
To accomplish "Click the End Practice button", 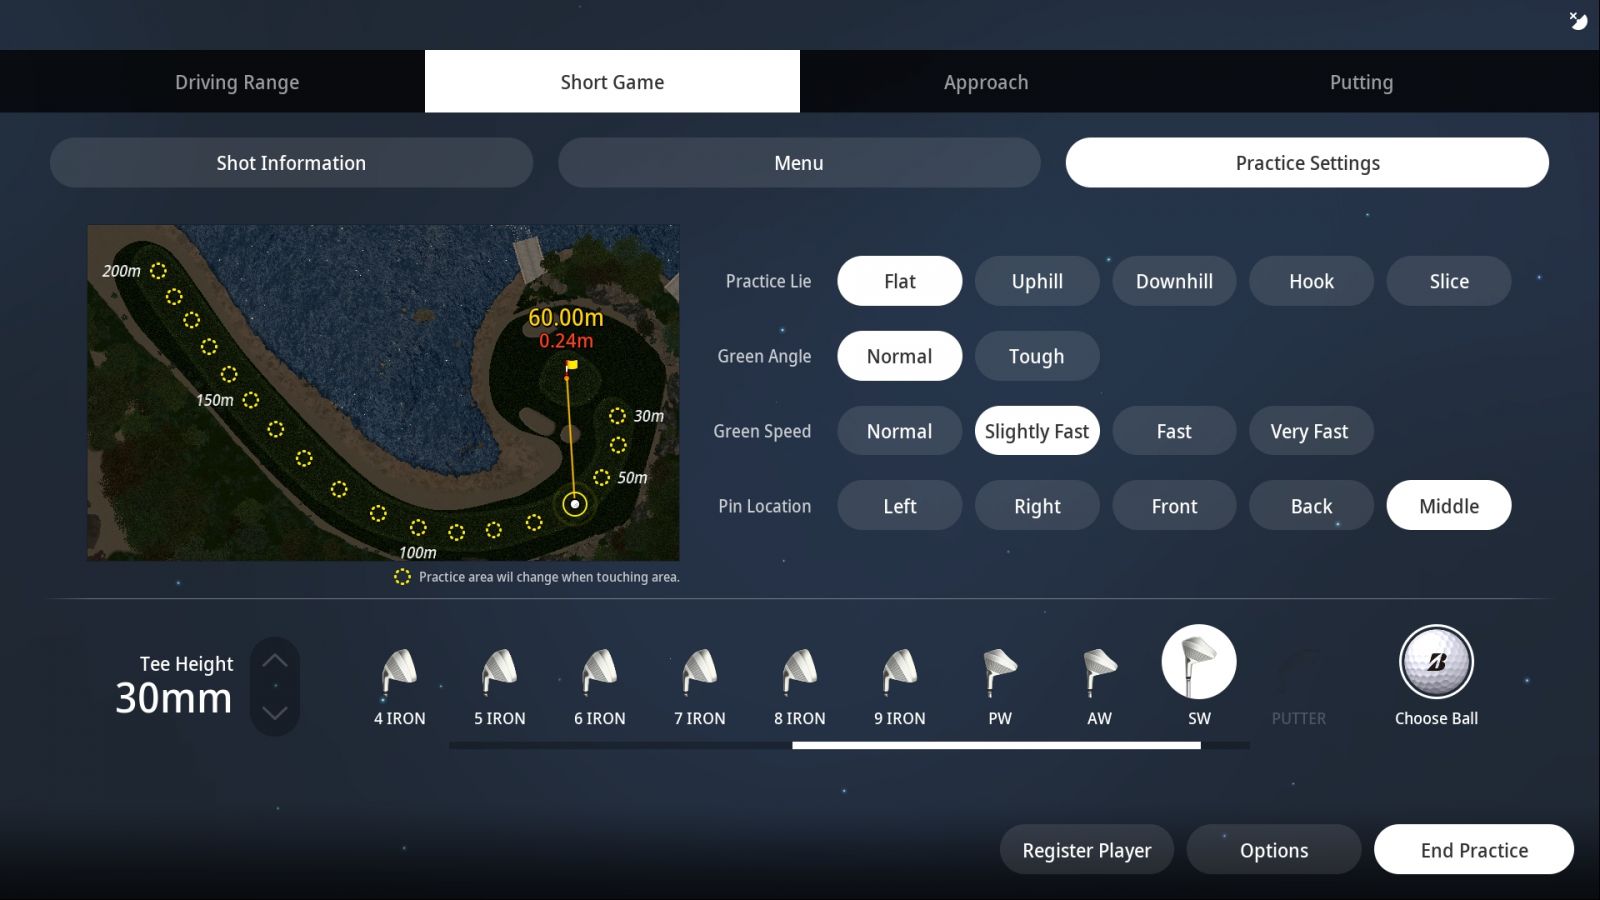I will 1473,850.
